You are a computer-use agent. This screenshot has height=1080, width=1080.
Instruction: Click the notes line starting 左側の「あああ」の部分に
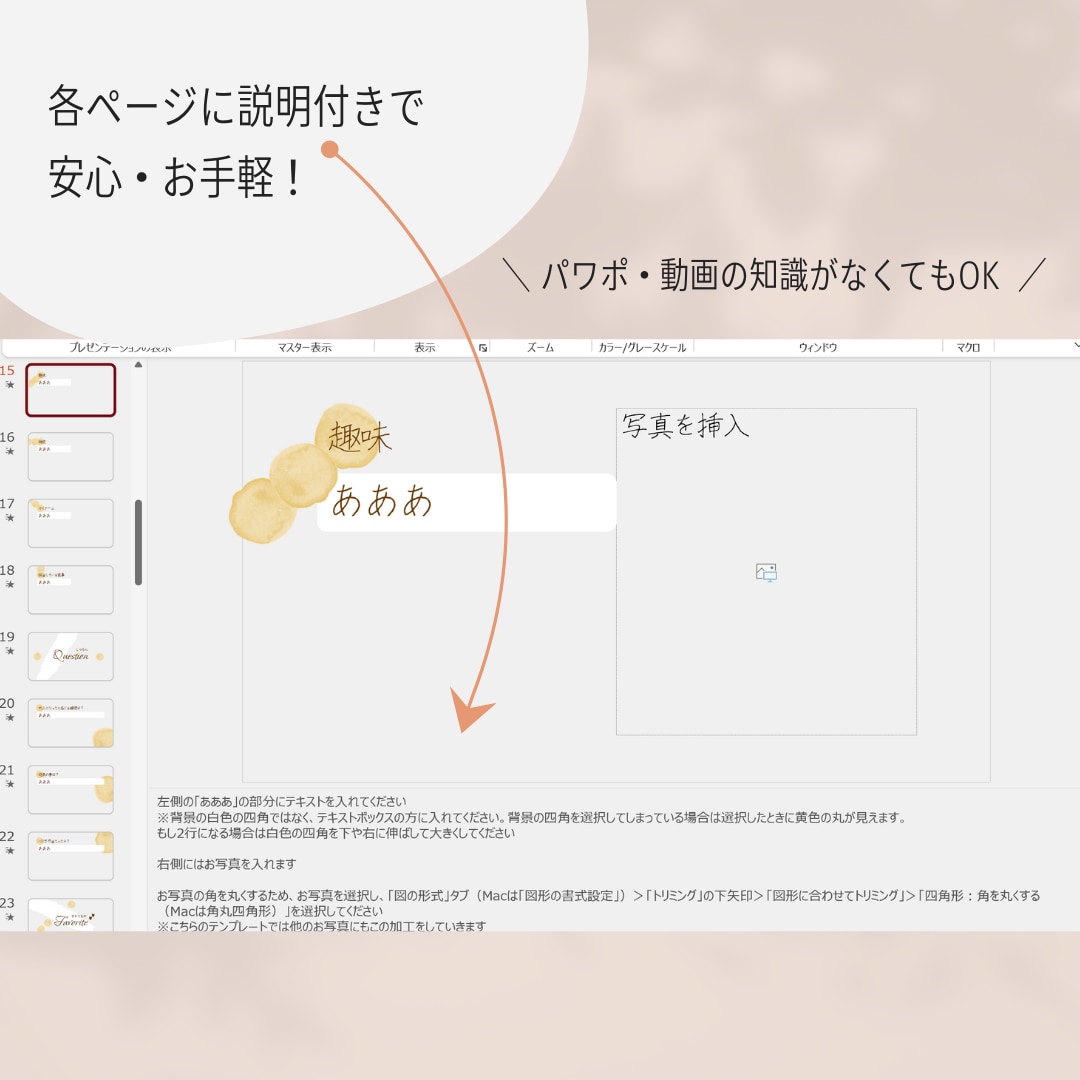coord(282,802)
